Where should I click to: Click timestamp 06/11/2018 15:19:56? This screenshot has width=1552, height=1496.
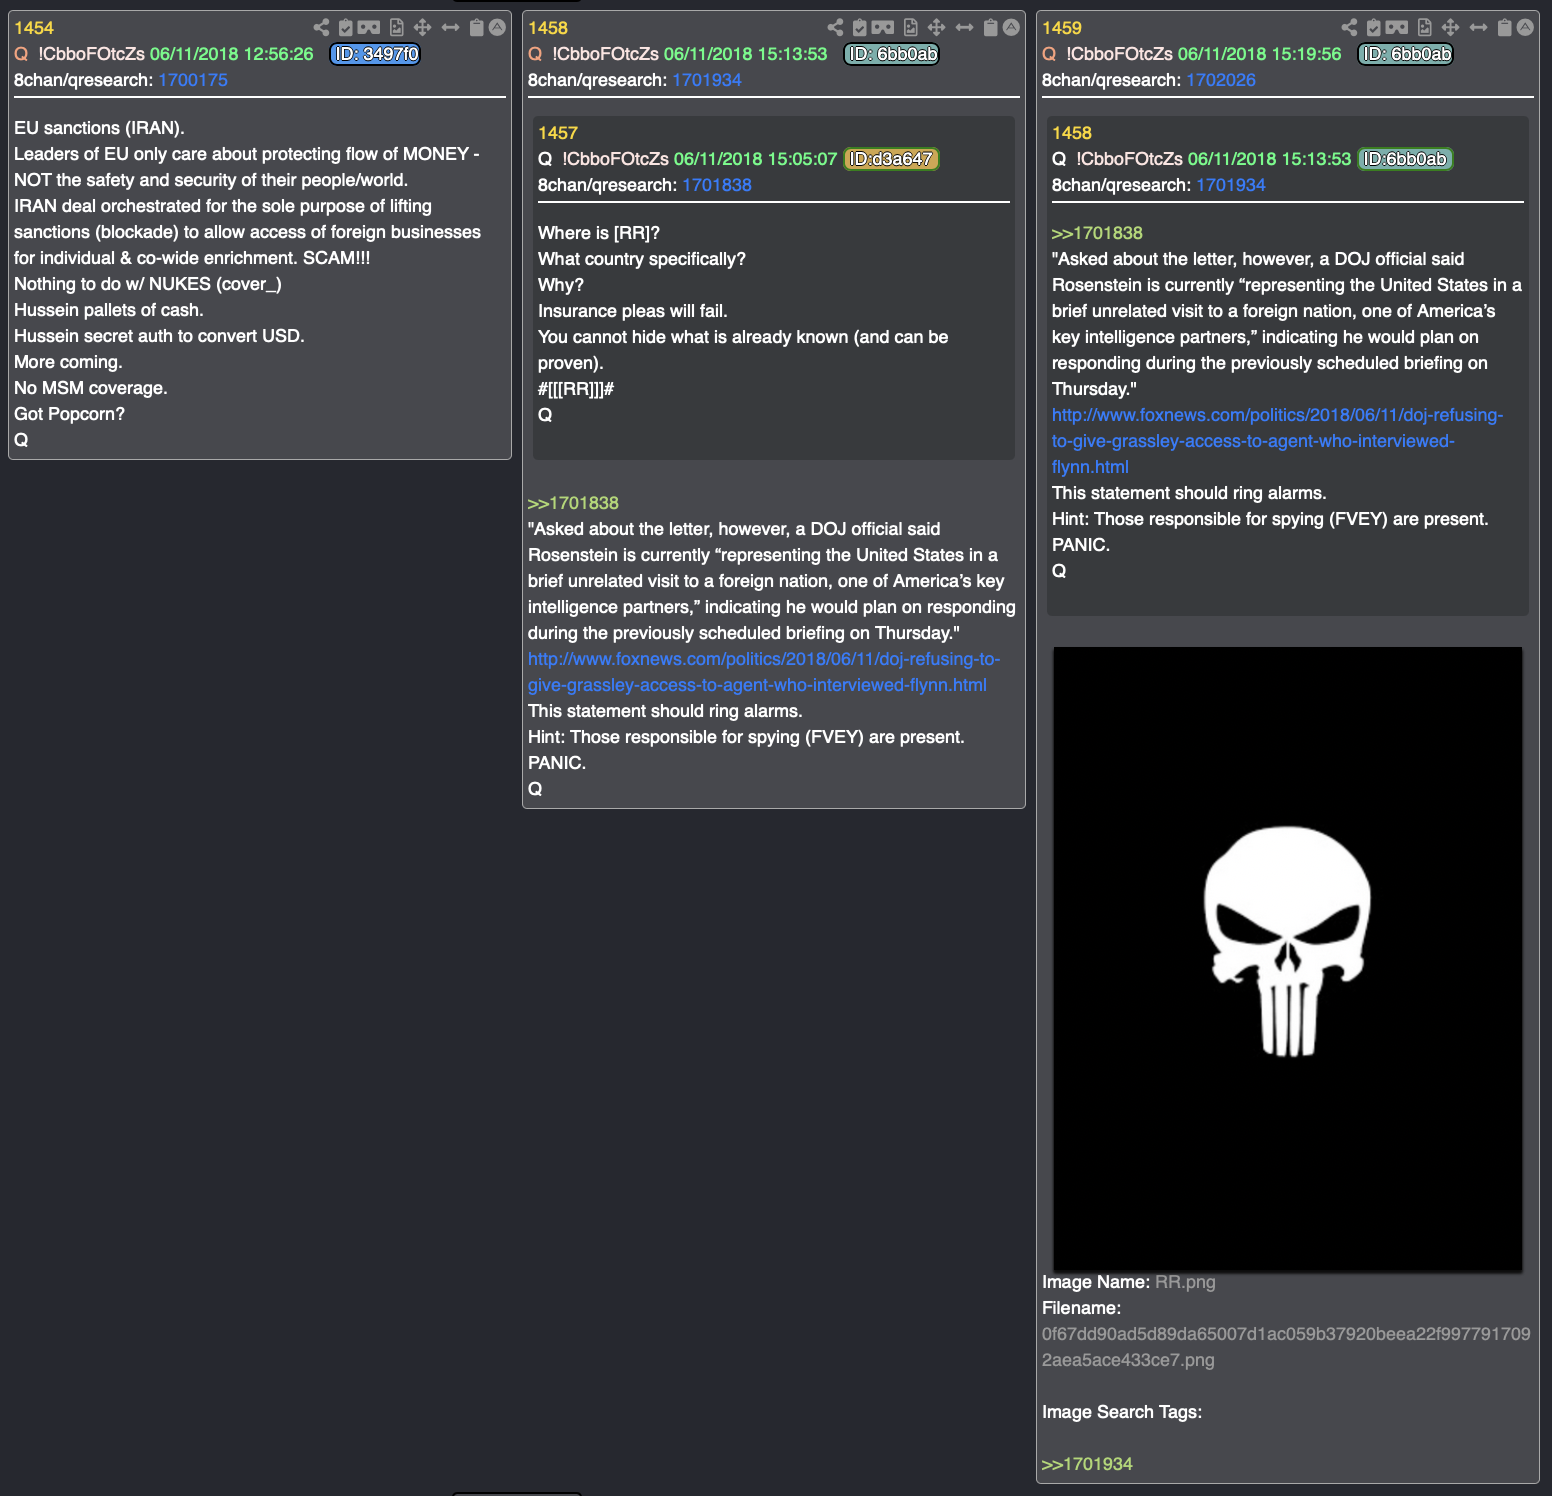[x=1260, y=54]
